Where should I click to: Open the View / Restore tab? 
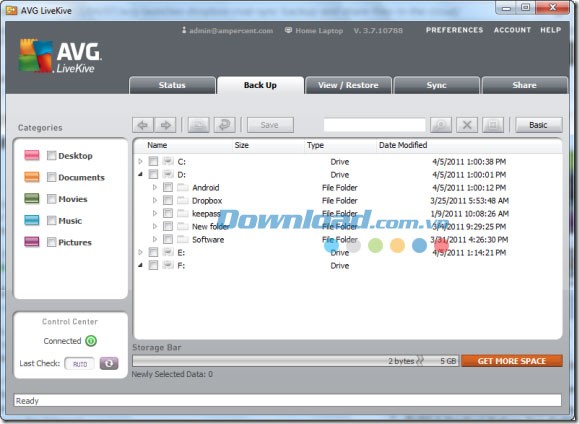coord(348,85)
